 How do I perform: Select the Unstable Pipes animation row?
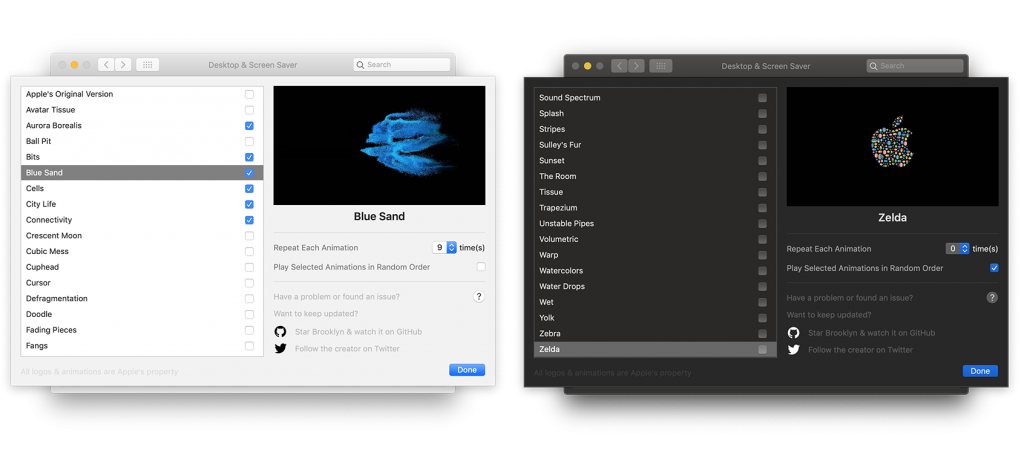click(656, 223)
